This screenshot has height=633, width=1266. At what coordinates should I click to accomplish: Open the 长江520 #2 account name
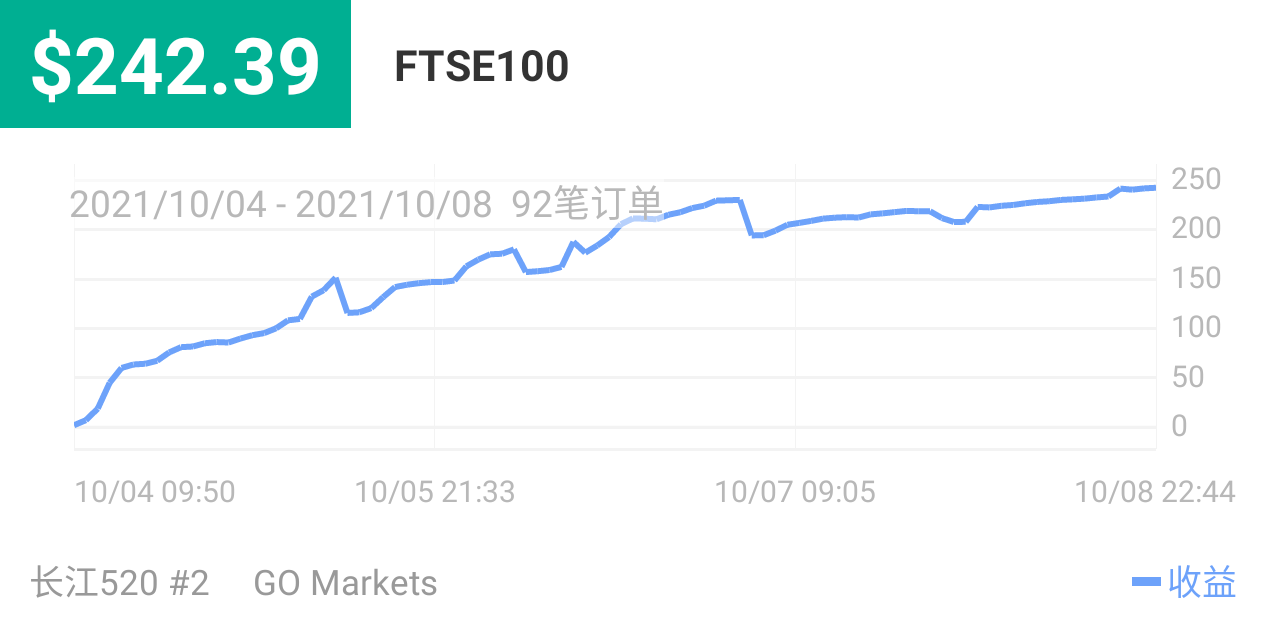point(120,583)
